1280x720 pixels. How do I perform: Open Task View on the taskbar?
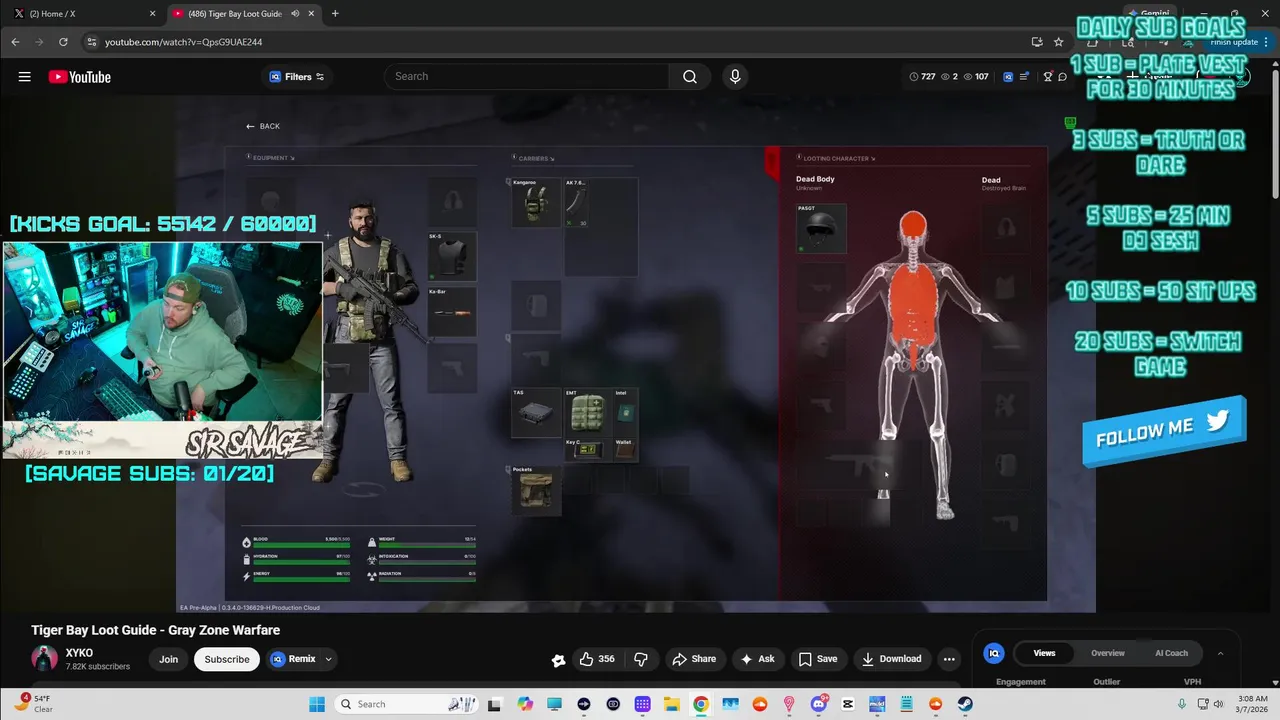(x=494, y=704)
